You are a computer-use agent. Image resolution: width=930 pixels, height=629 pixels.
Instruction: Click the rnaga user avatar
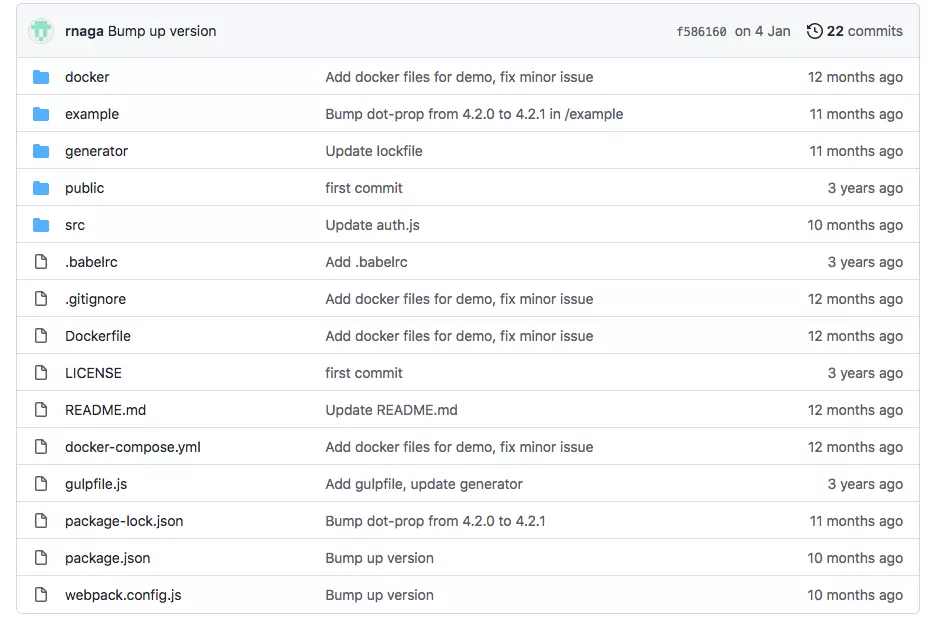point(41,31)
